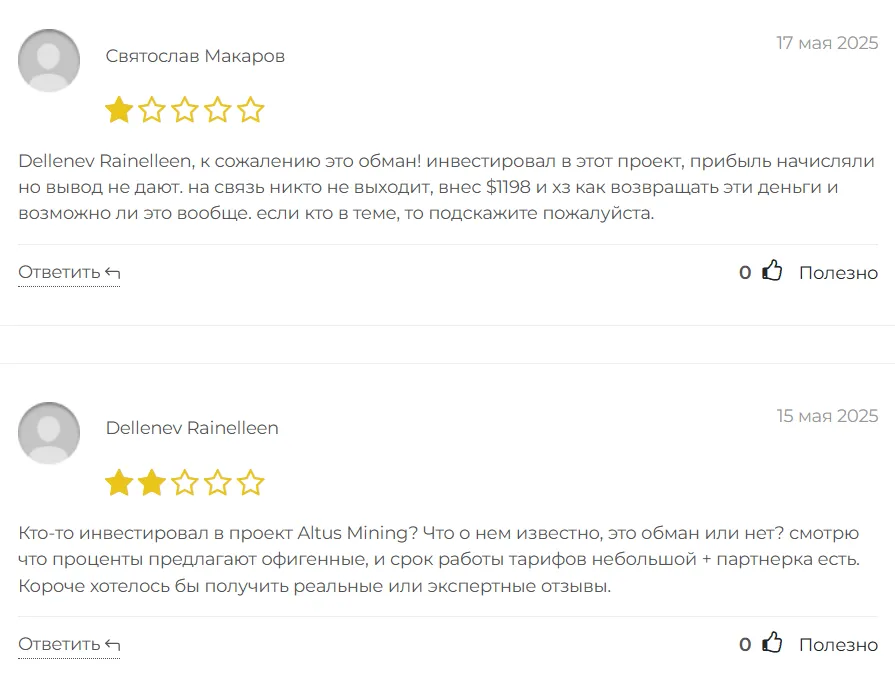Screen dimensions: 895x689
Task: Open the reviewer name Dellenev Rainelleen heading
Action: [192, 428]
